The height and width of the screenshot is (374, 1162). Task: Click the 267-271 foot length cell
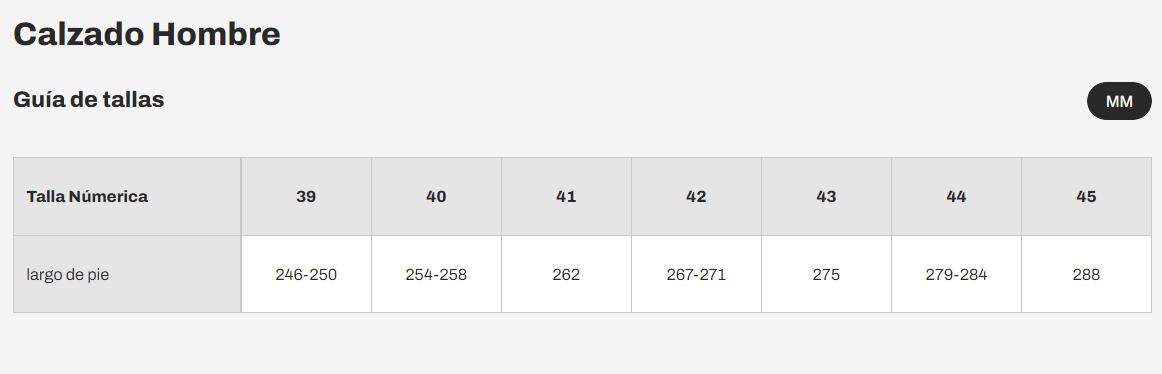click(697, 275)
